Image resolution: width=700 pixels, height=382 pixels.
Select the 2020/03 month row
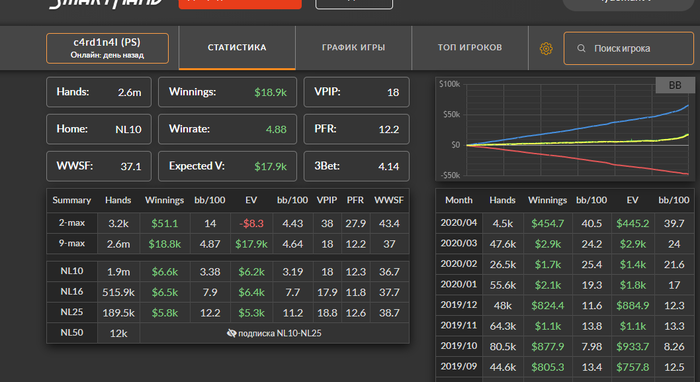click(x=565, y=244)
